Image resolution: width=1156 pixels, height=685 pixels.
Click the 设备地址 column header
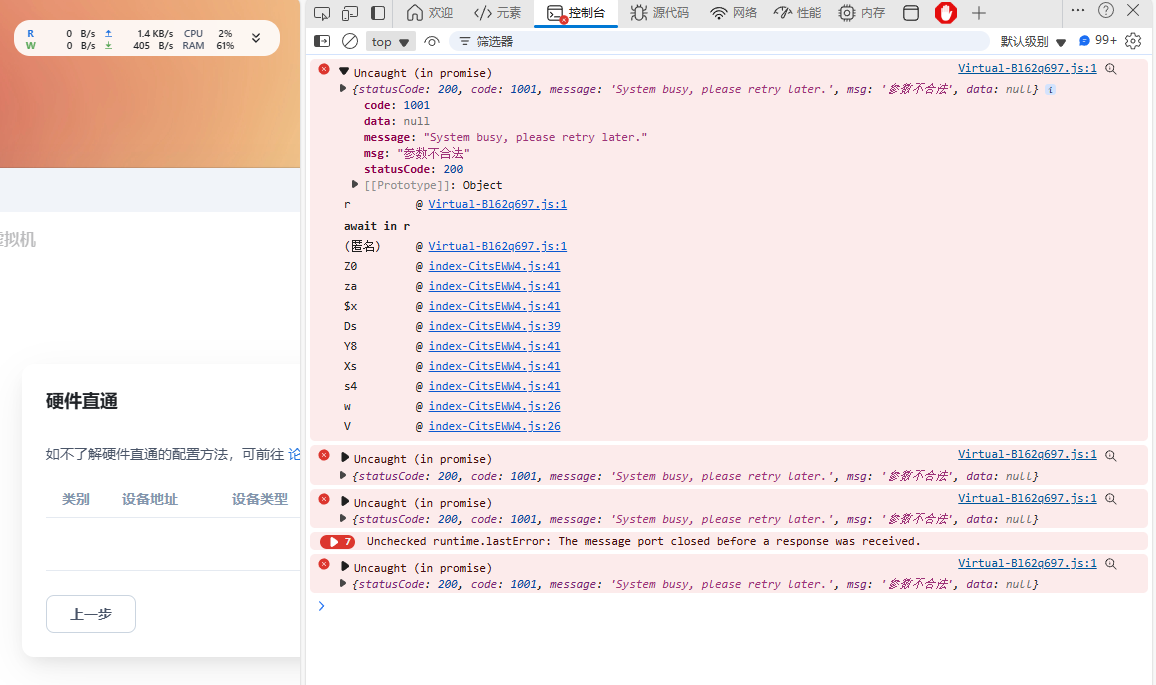point(150,499)
